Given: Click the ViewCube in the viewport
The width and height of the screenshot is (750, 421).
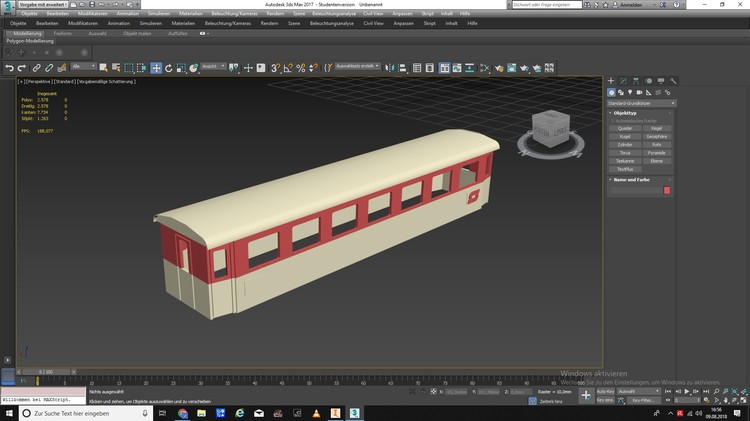Looking at the screenshot, I should coord(549,130).
